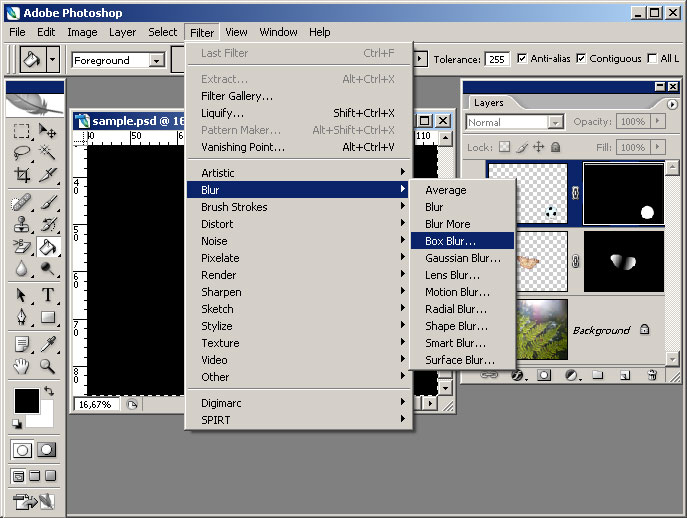This screenshot has height=518, width=687.
Task: Toggle the Anti-alias checkbox
Action: point(522,58)
